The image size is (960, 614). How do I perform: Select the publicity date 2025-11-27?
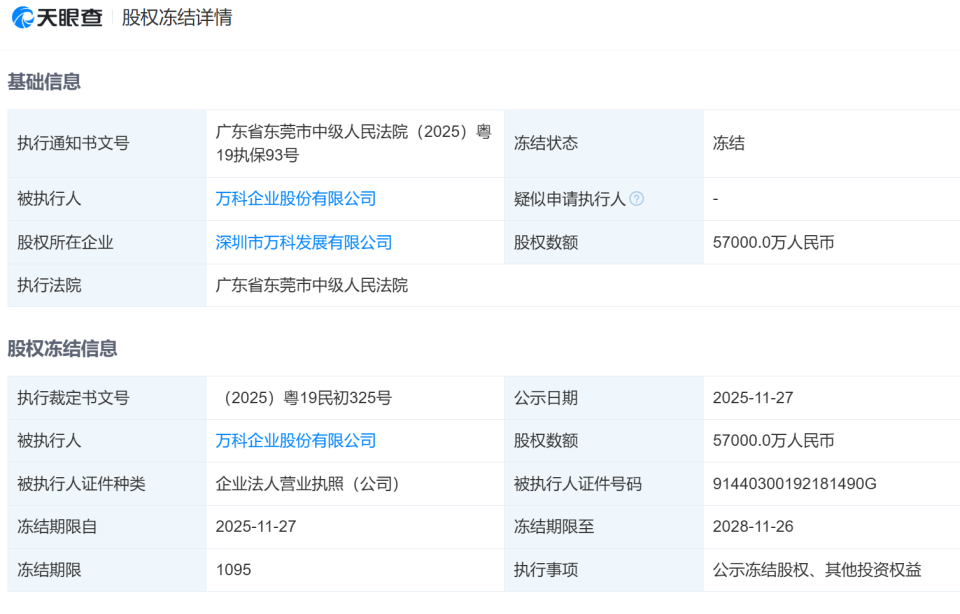point(753,397)
